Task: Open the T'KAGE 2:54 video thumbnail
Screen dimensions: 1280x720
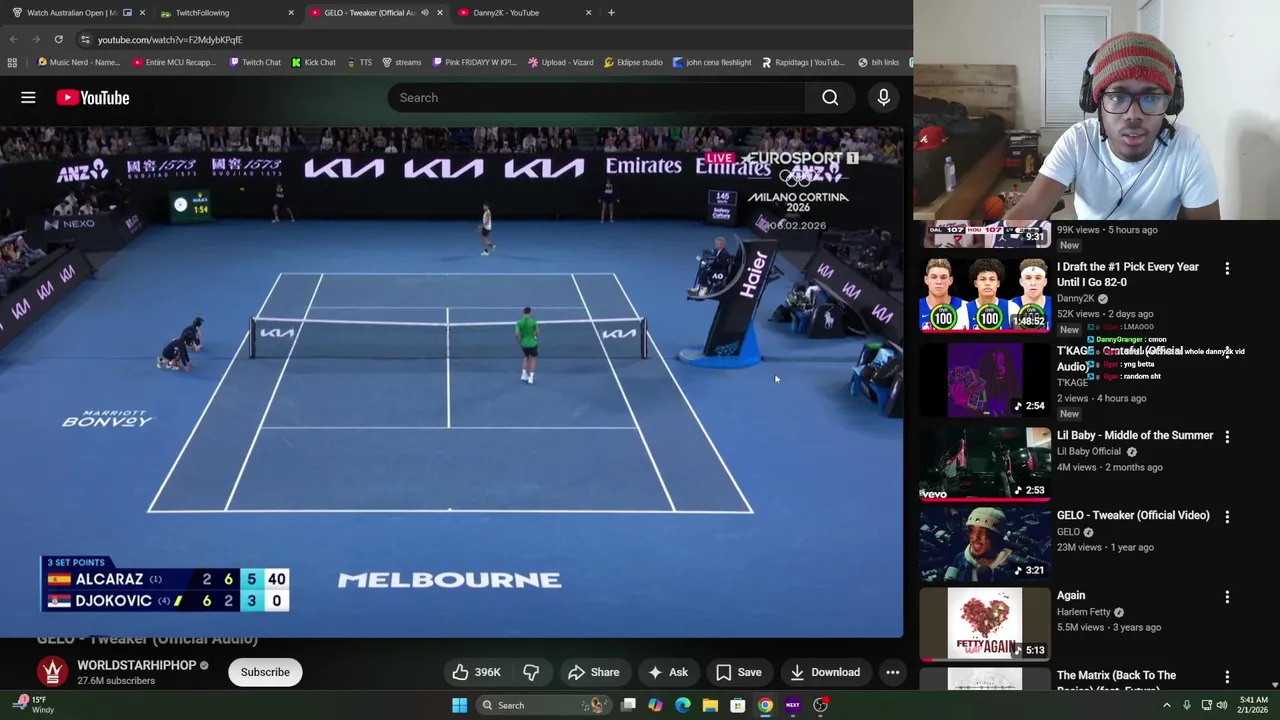Action: pyautogui.click(x=985, y=380)
